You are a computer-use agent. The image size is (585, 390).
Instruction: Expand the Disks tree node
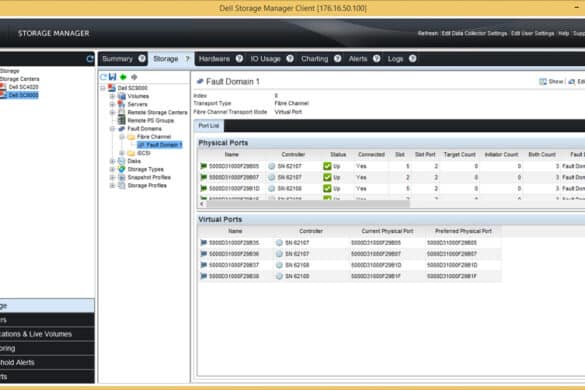112,161
